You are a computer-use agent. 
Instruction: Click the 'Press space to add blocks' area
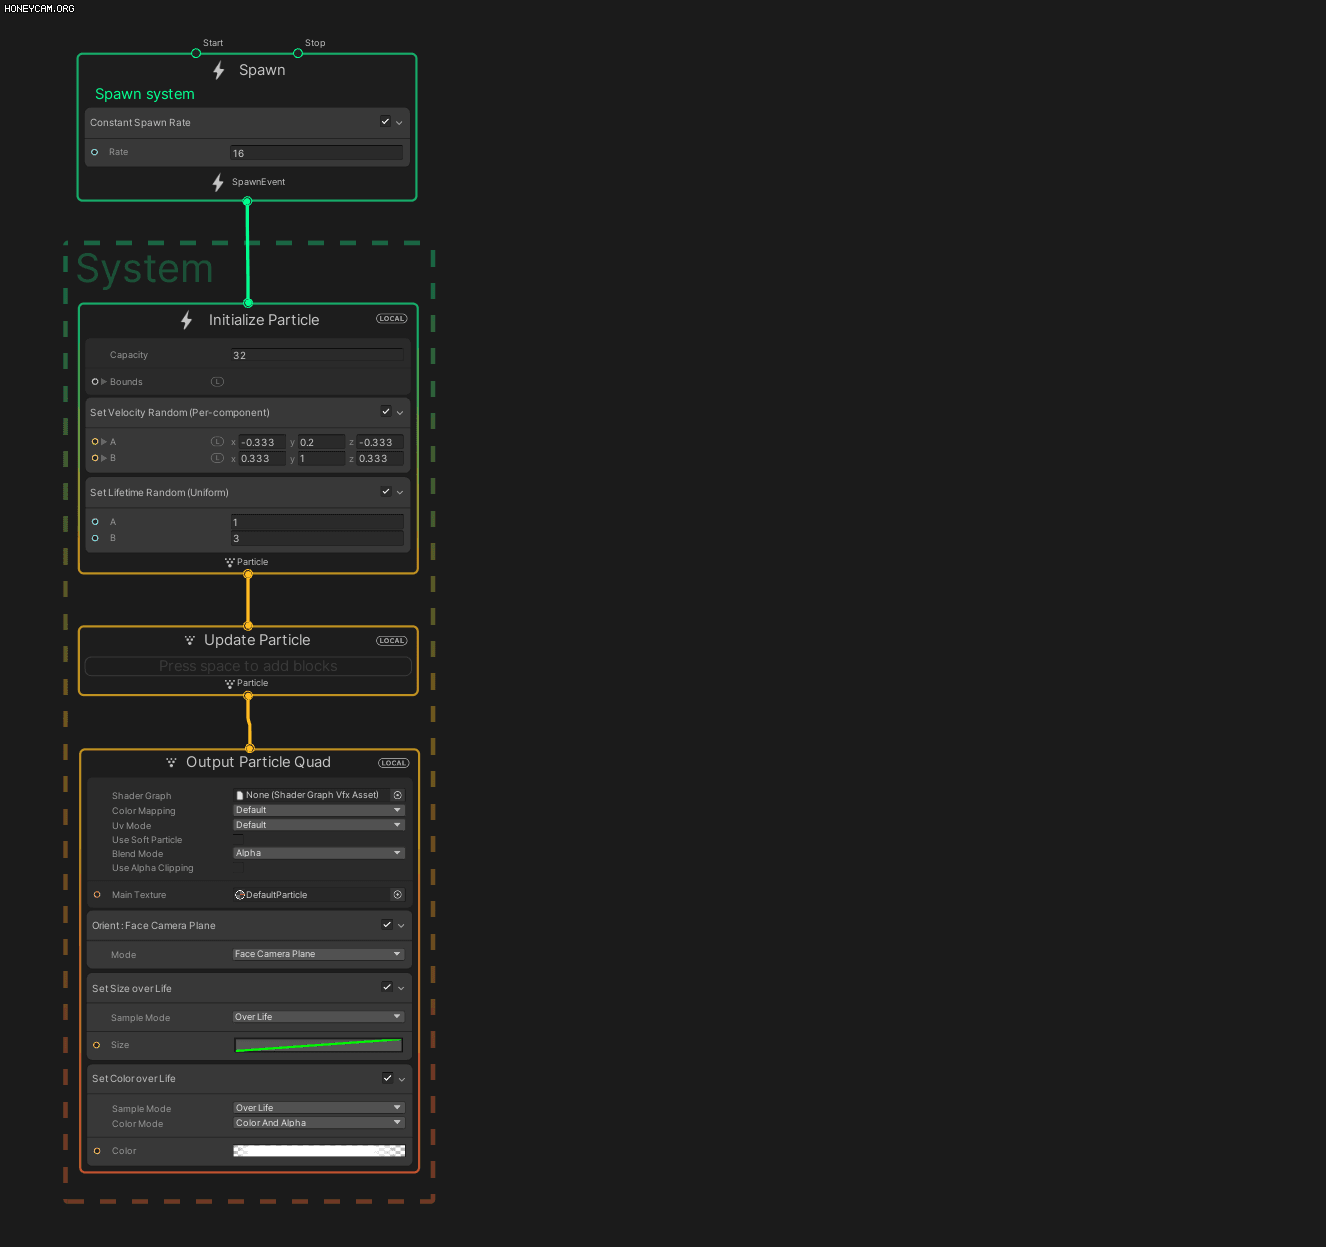coord(248,666)
